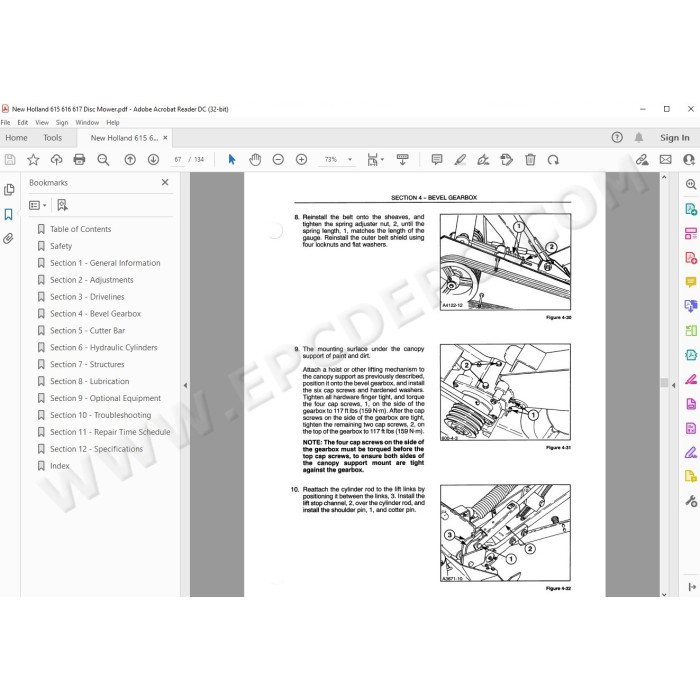The width and height of the screenshot is (700, 700).
Task: Show page thumbnails panel
Action: (9, 190)
